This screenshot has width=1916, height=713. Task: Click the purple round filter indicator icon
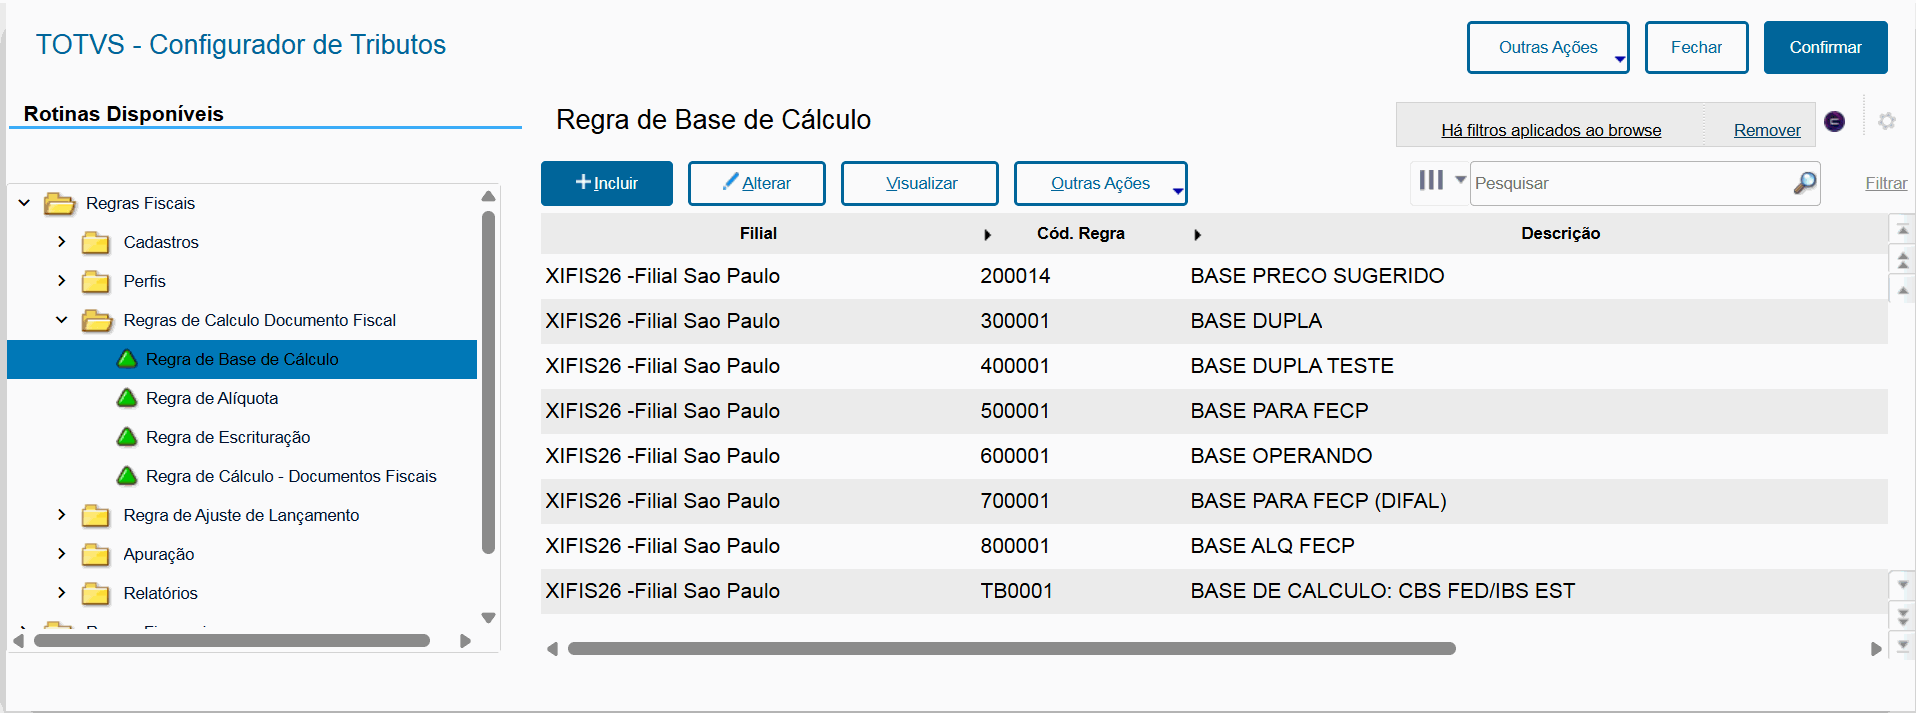click(x=1834, y=121)
